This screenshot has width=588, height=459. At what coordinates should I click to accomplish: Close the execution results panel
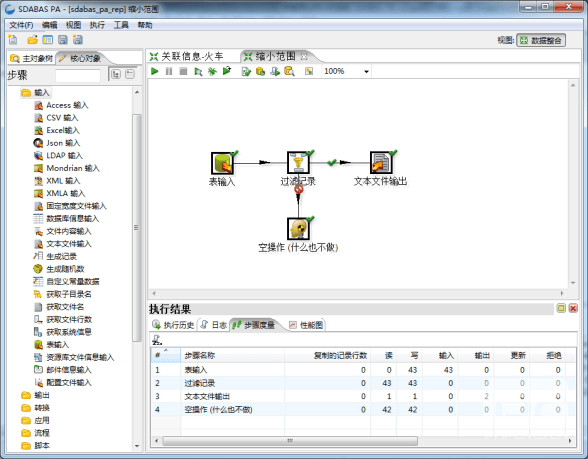pyautogui.click(x=573, y=308)
